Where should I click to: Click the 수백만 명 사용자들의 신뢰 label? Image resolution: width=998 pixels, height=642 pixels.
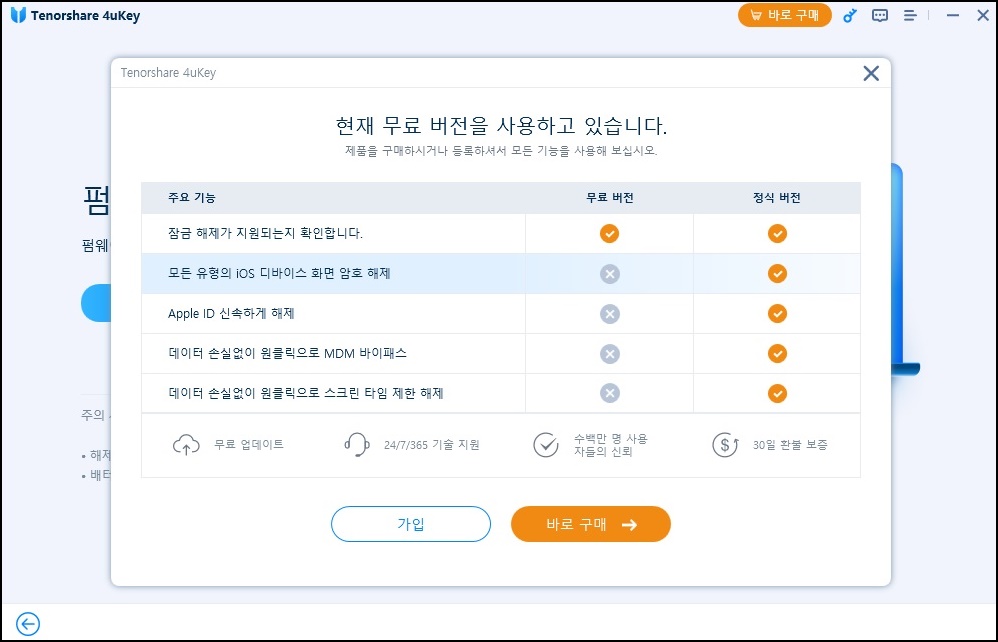click(x=610, y=445)
